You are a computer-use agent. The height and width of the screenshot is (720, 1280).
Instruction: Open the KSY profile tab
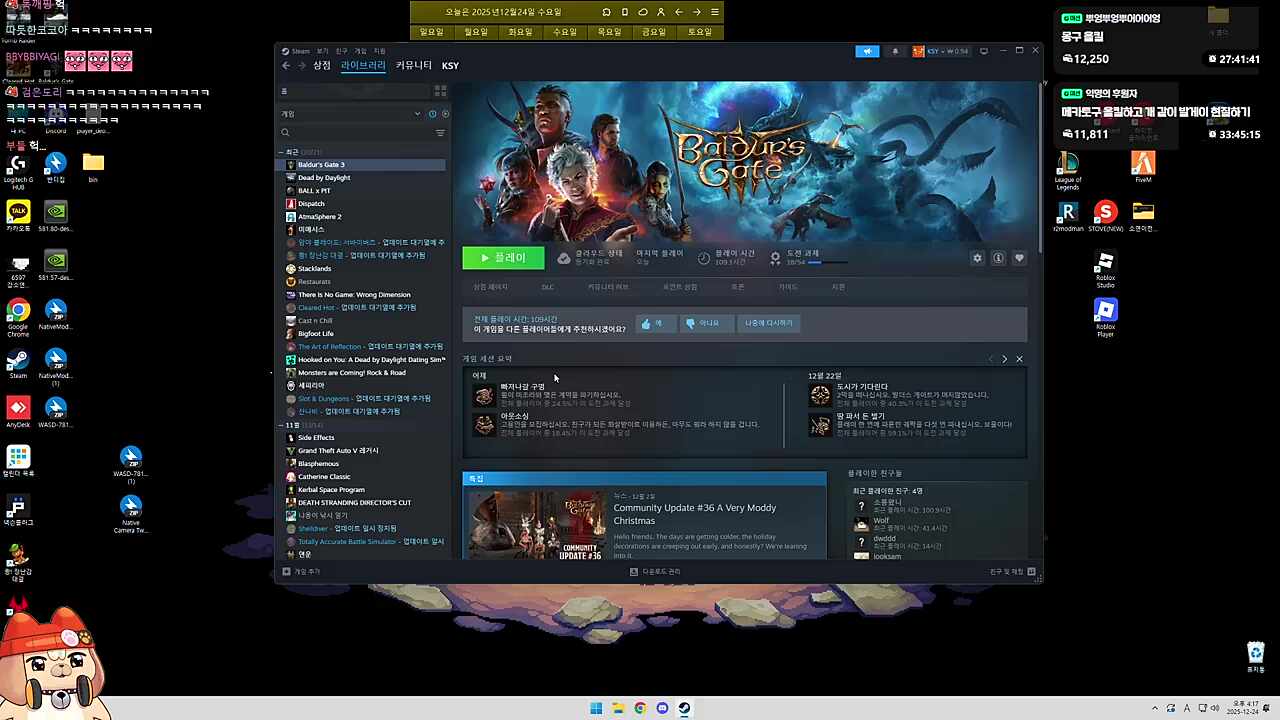pyautogui.click(x=450, y=66)
